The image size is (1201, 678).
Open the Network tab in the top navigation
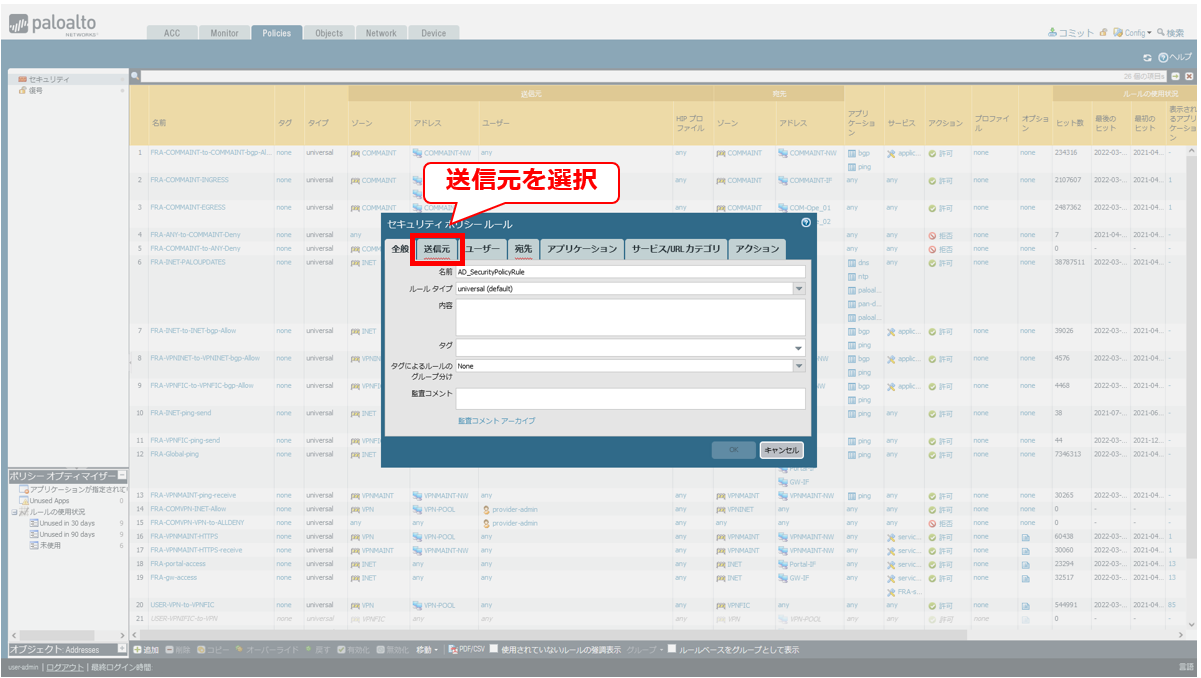pyautogui.click(x=381, y=33)
